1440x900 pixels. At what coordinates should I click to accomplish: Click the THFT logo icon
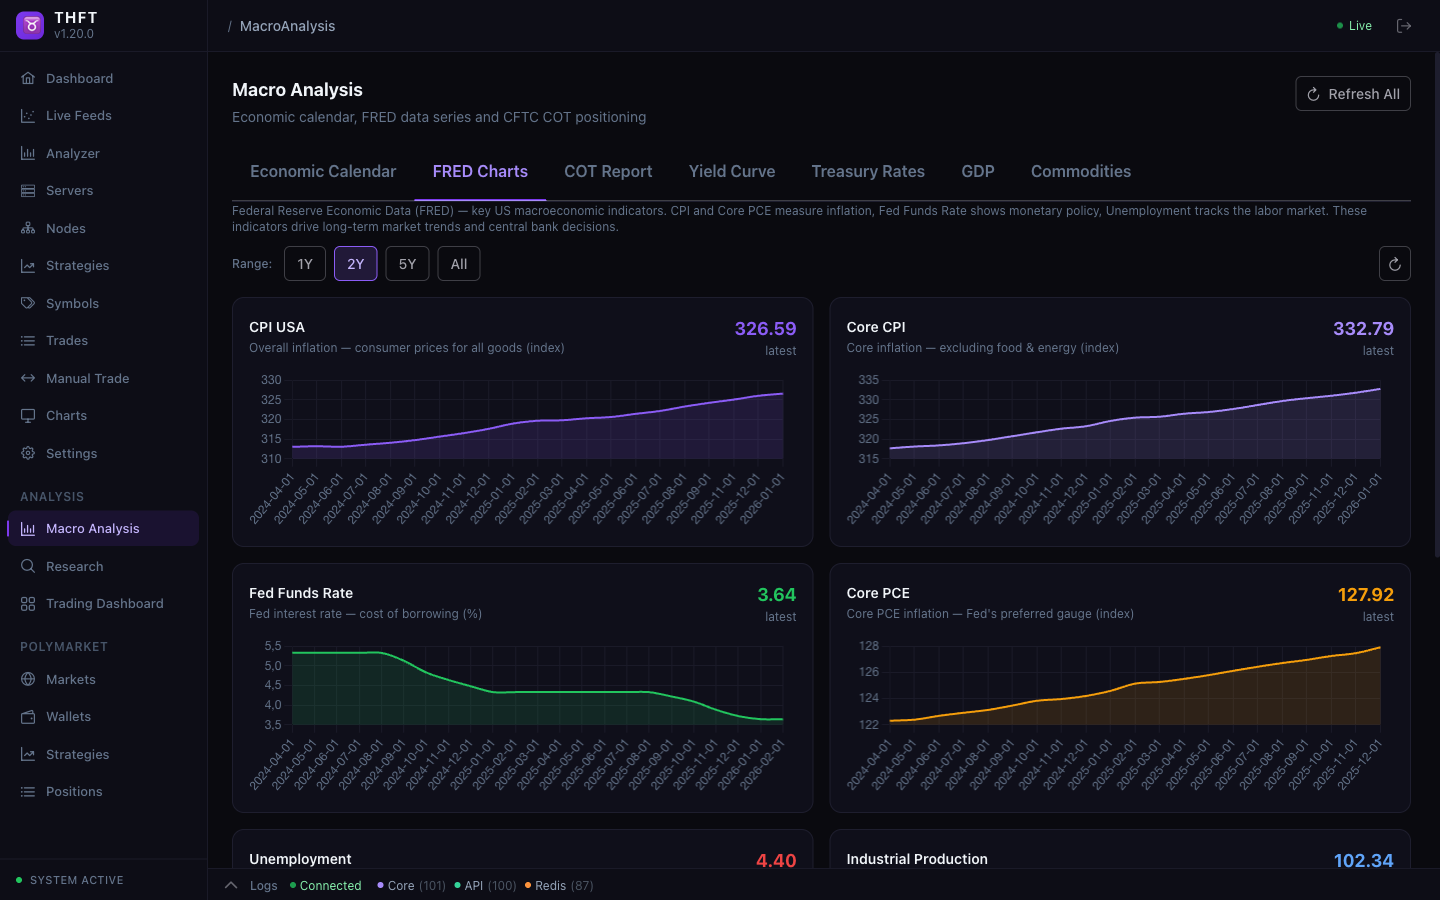pyautogui.click(x=30, y=25)
